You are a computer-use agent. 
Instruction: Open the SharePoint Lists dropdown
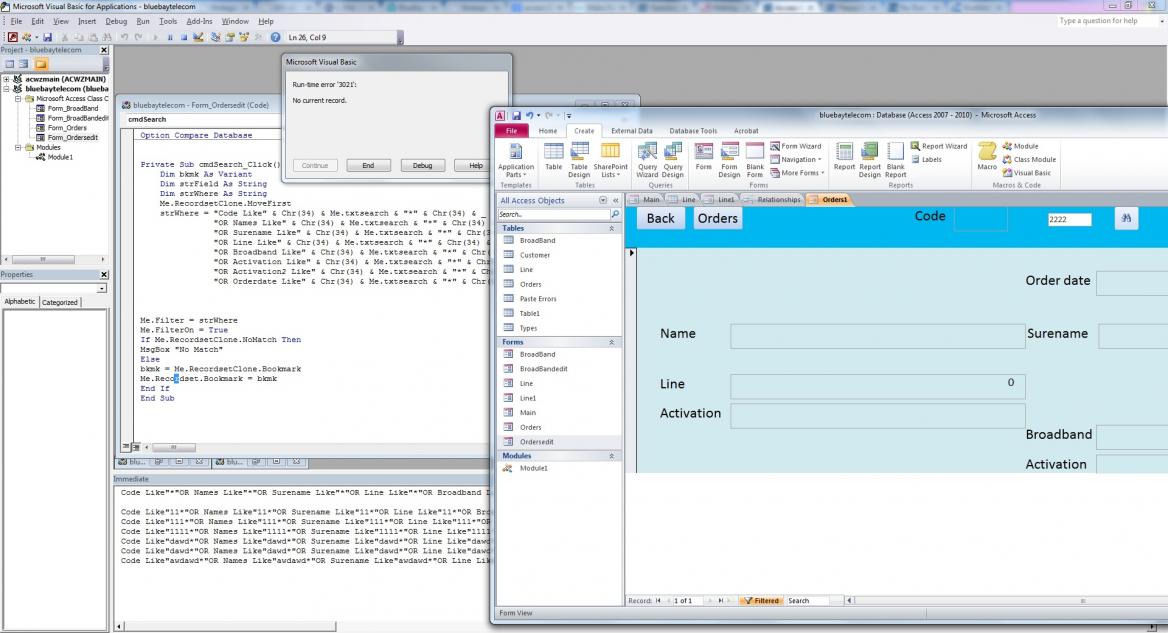[610, 159]
